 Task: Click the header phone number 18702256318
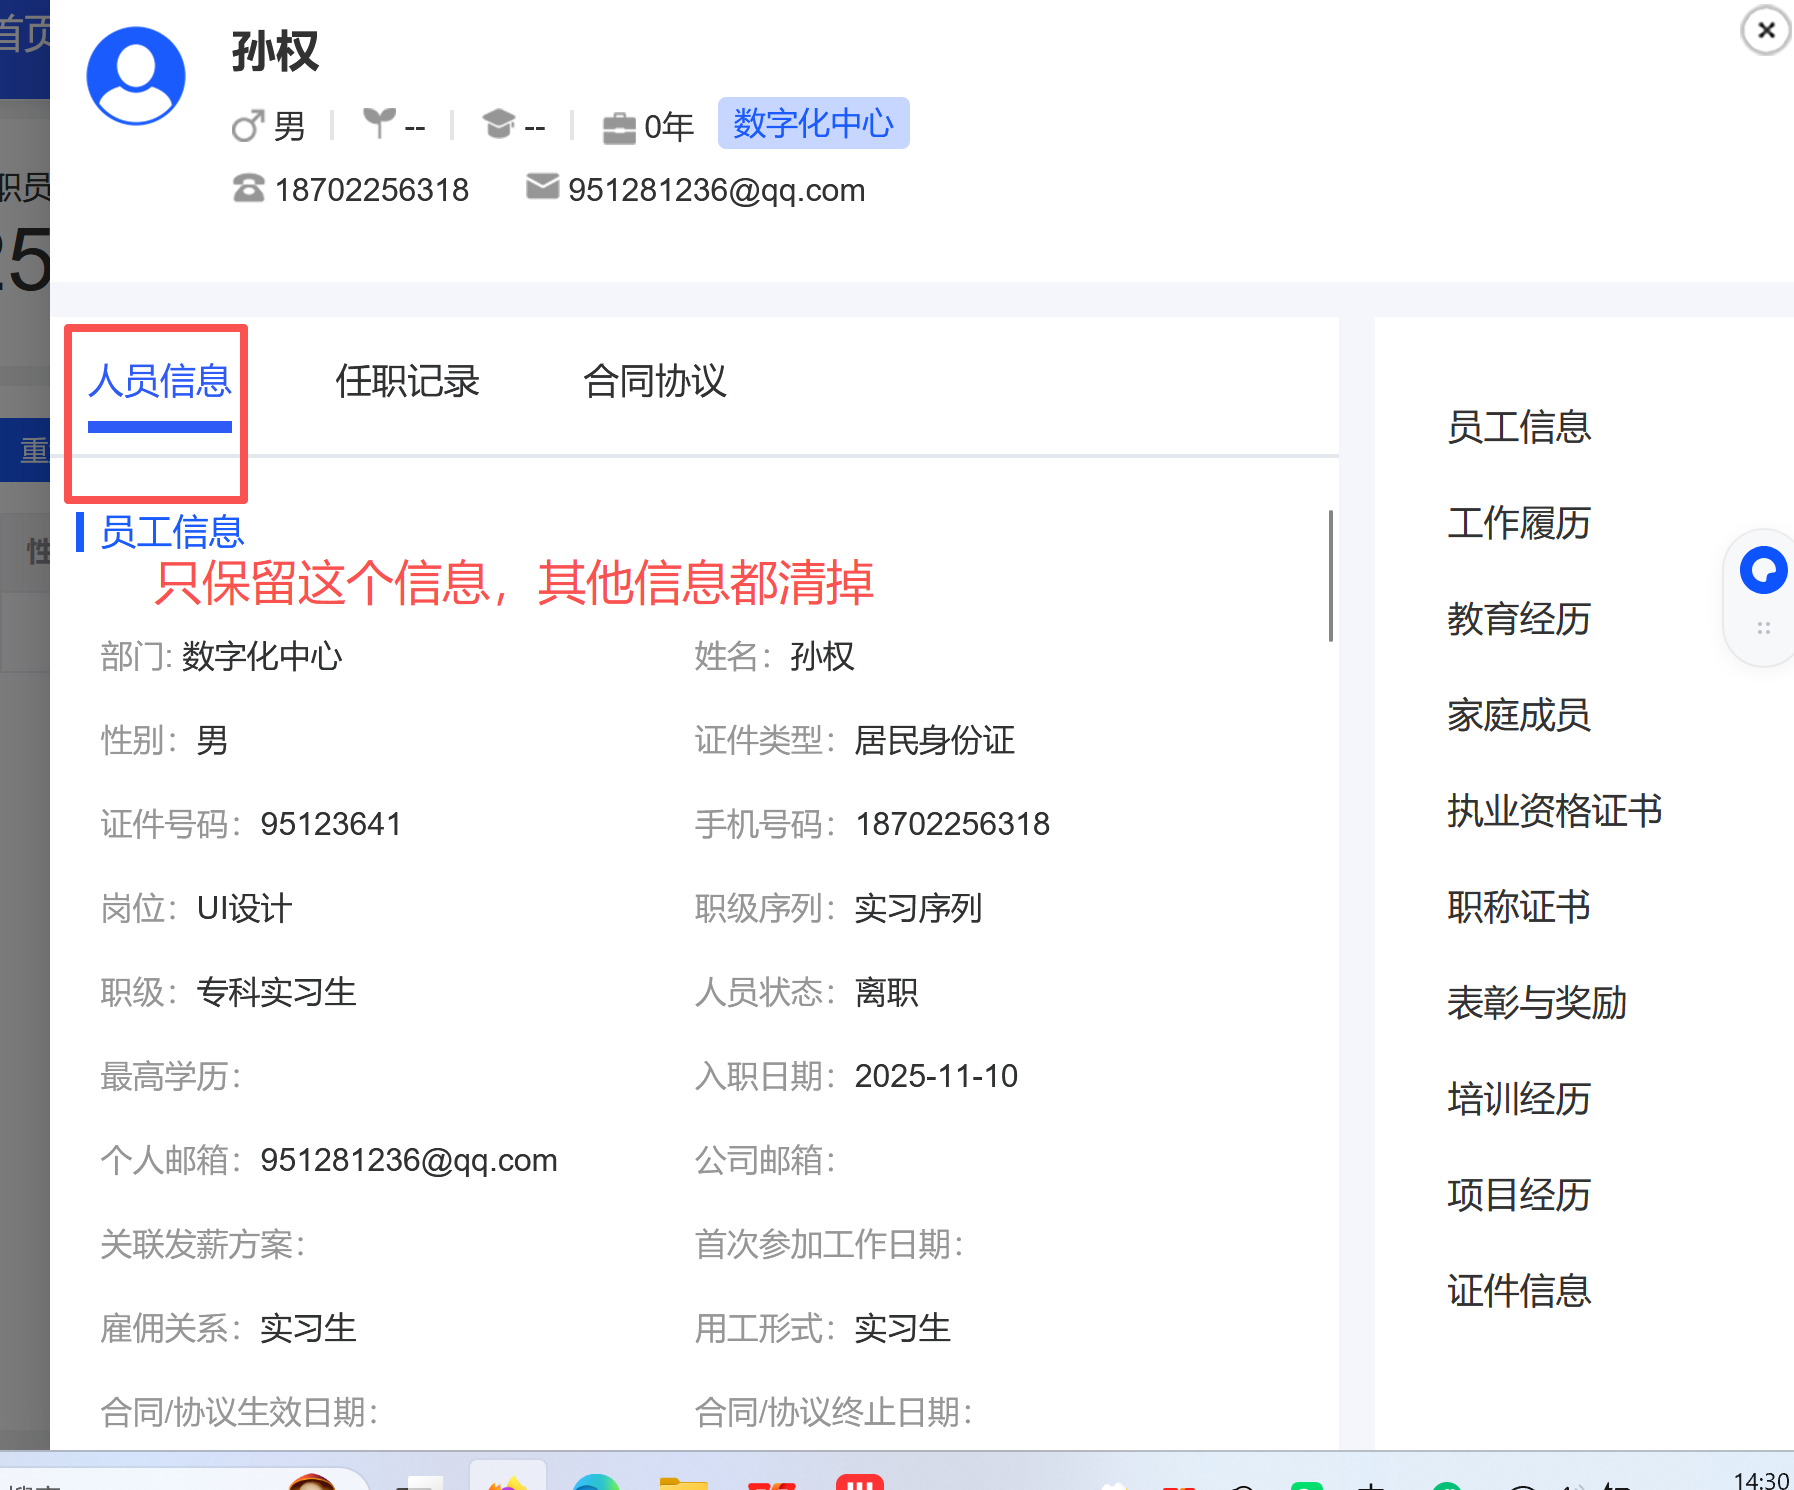(372, 190)
